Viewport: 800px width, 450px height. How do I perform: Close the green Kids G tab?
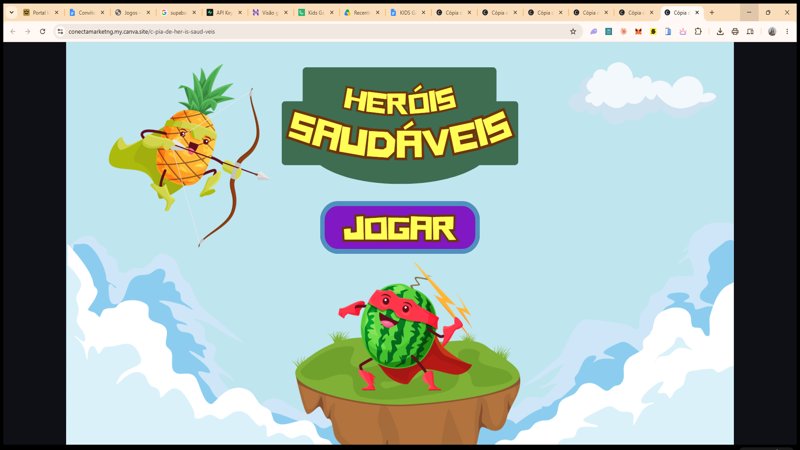332,12
